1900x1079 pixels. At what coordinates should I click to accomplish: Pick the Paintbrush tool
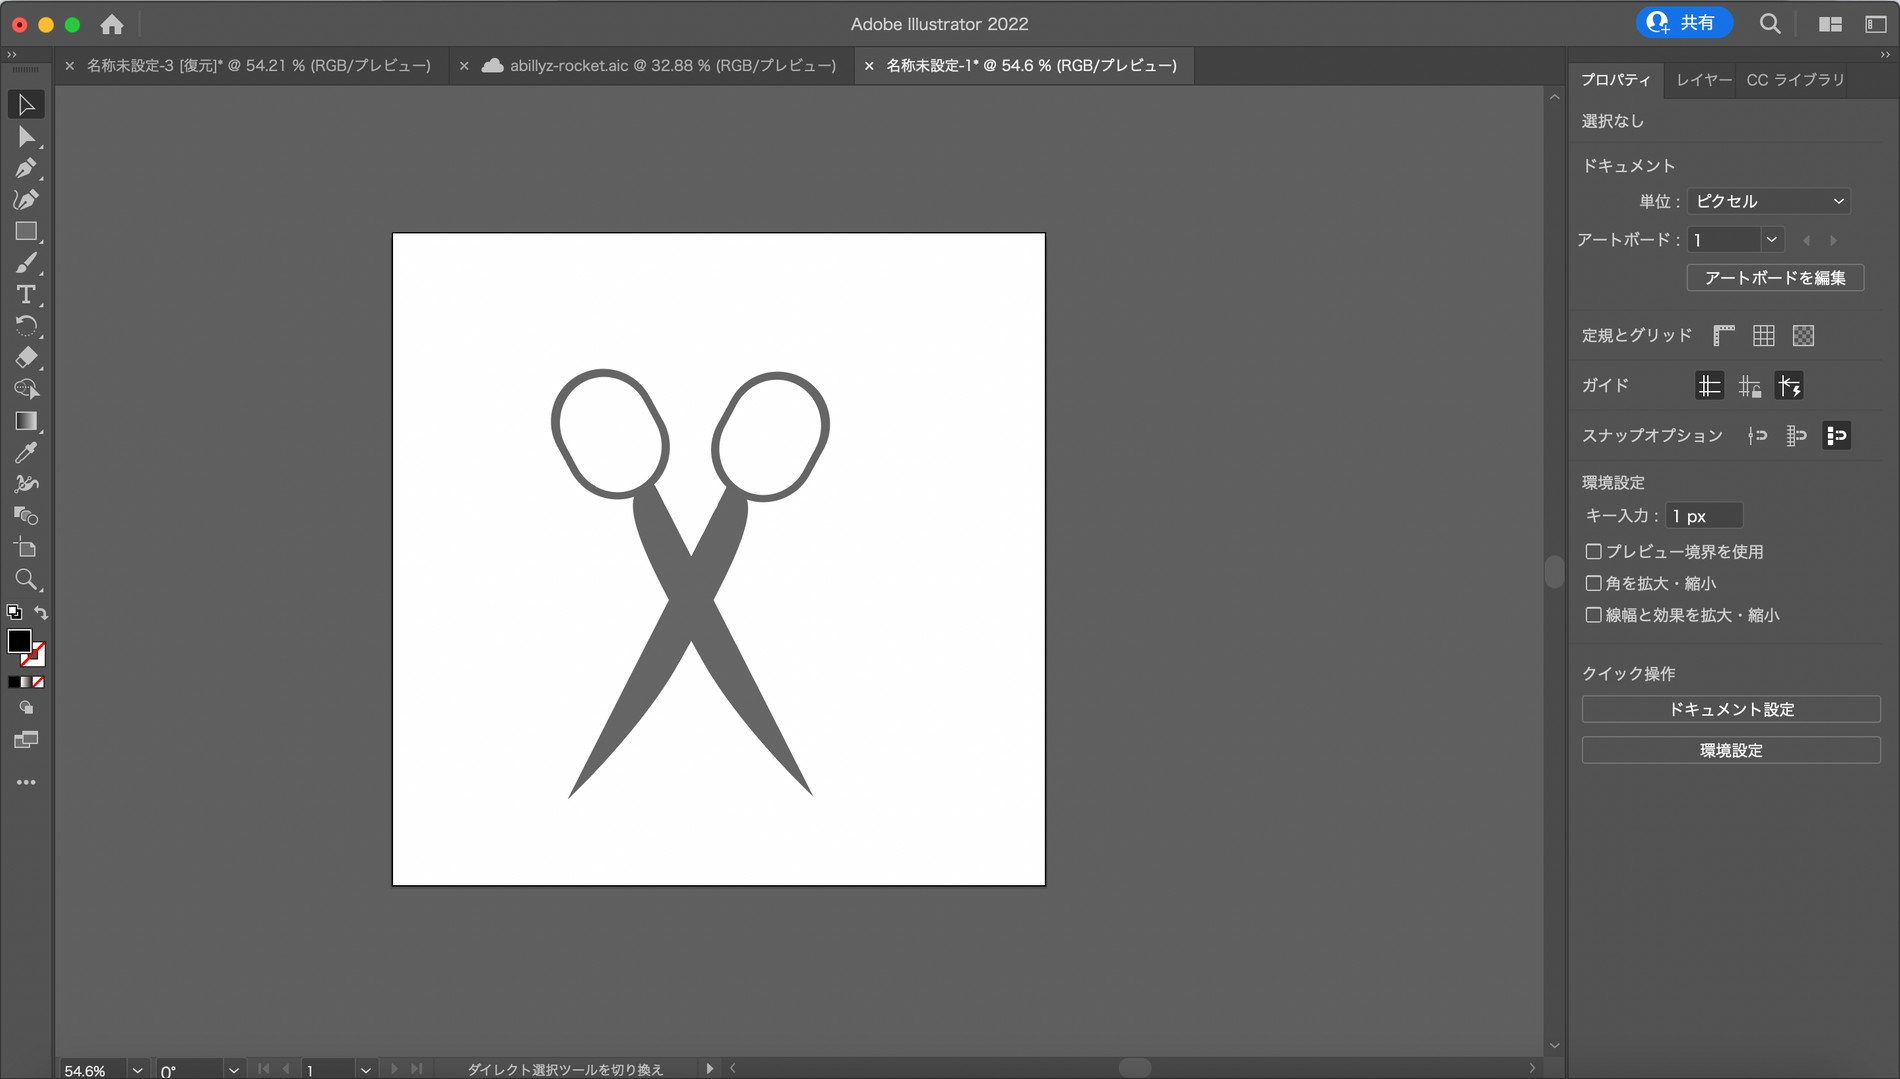(x=27, y=263)
